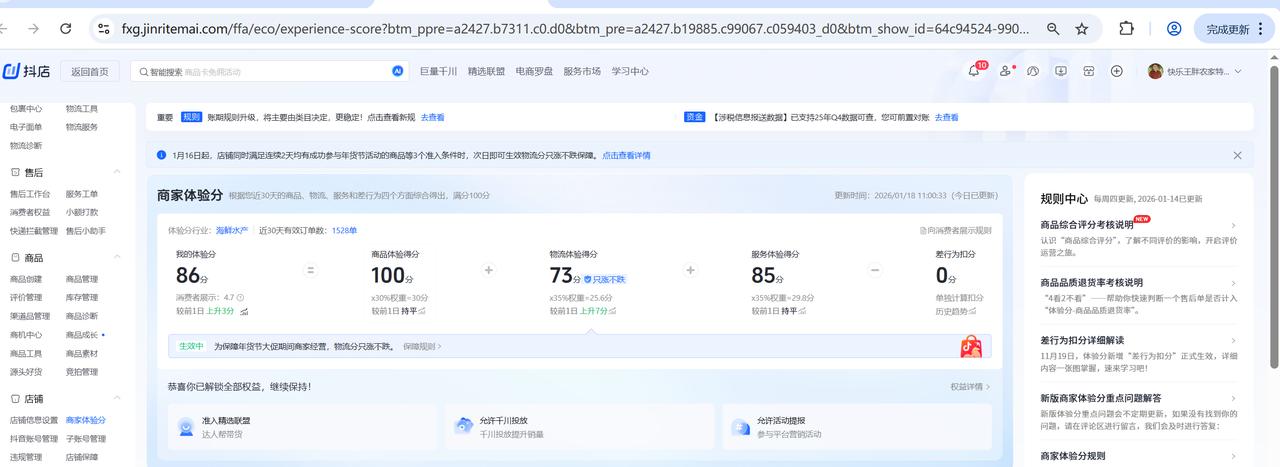This screenshot has width=1280, height=467.
Task: Open 商品综合评分考核说明 rule article
Action: 1087,225
